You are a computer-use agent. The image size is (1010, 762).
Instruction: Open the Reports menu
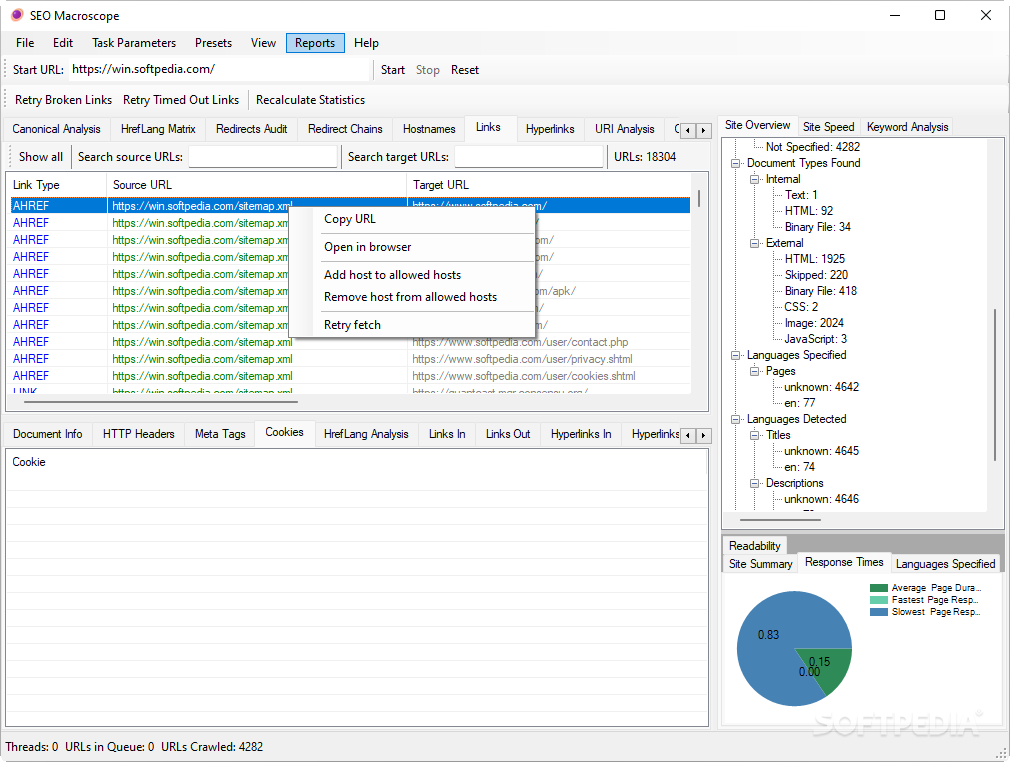point(315,43)
